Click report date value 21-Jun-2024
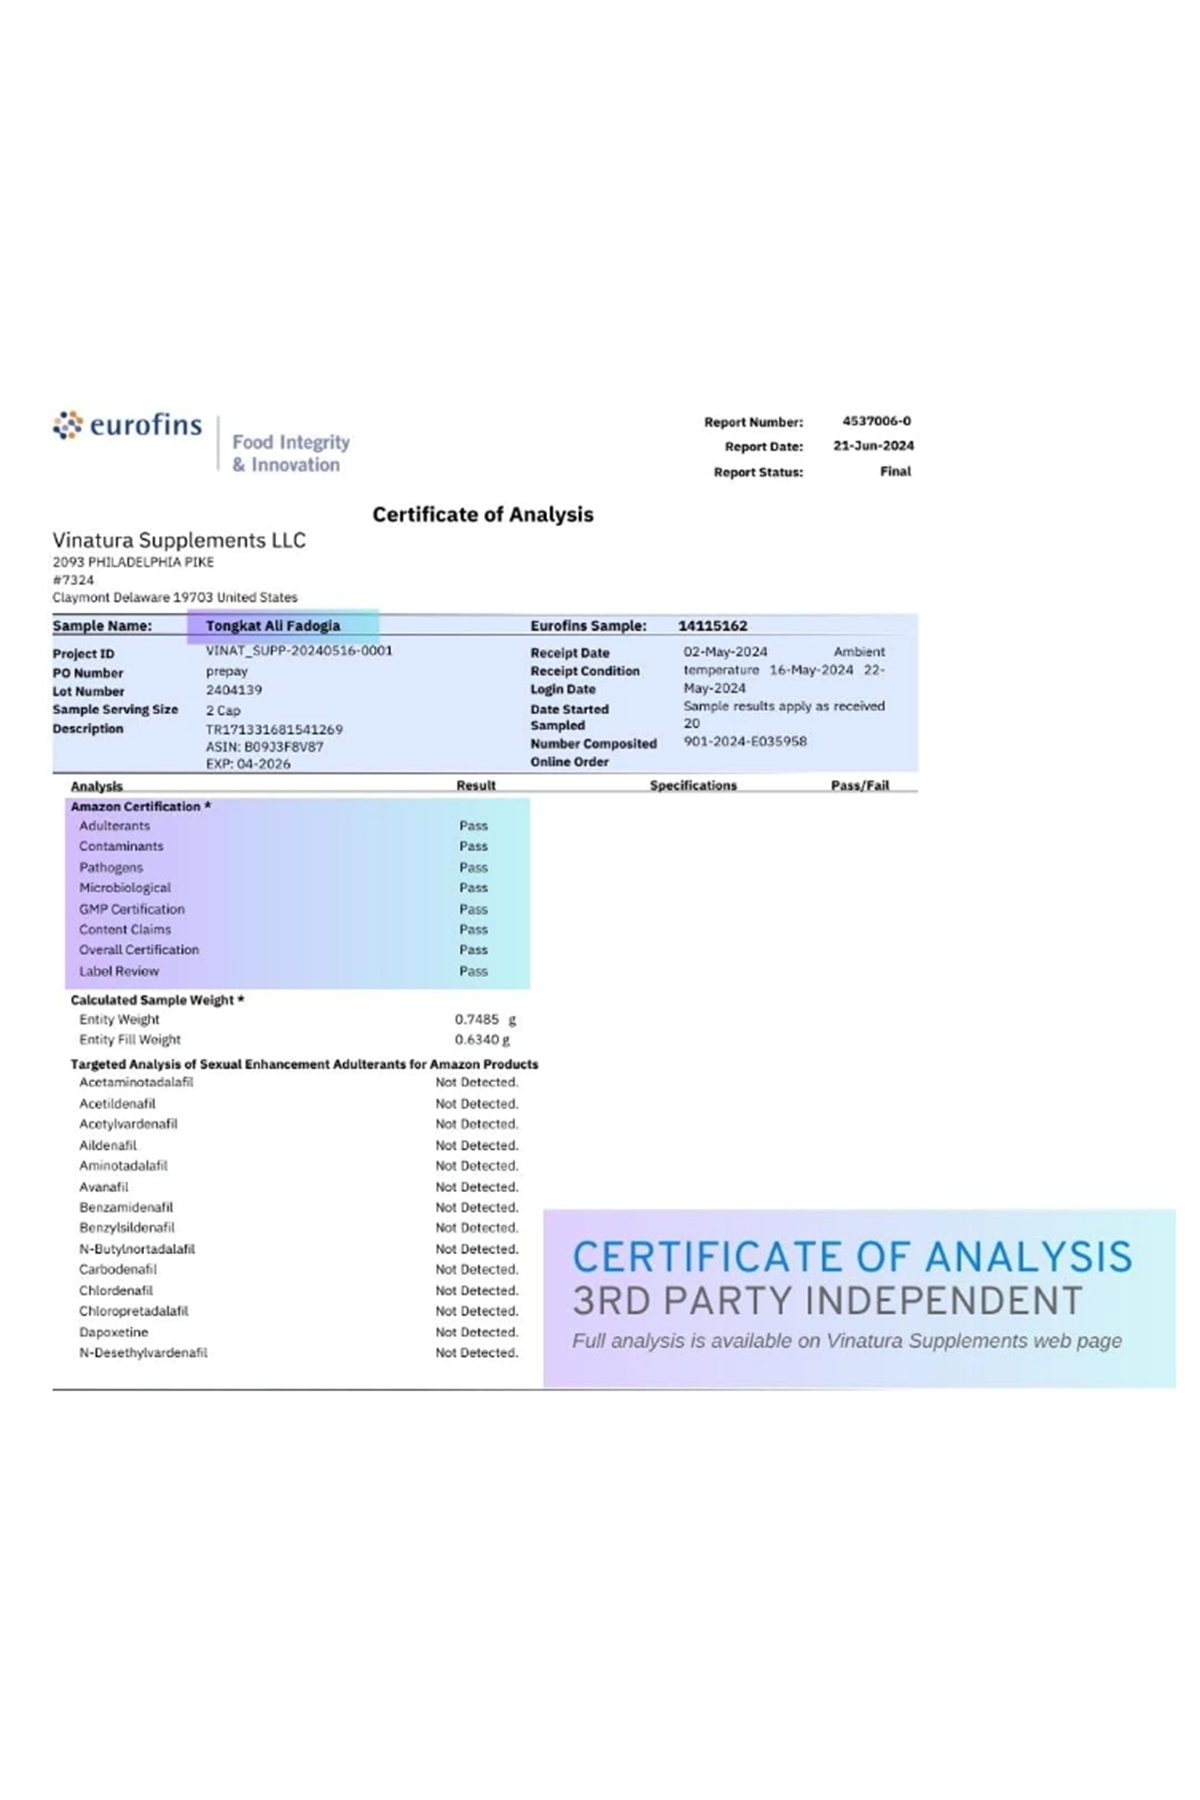 [873, 446]
